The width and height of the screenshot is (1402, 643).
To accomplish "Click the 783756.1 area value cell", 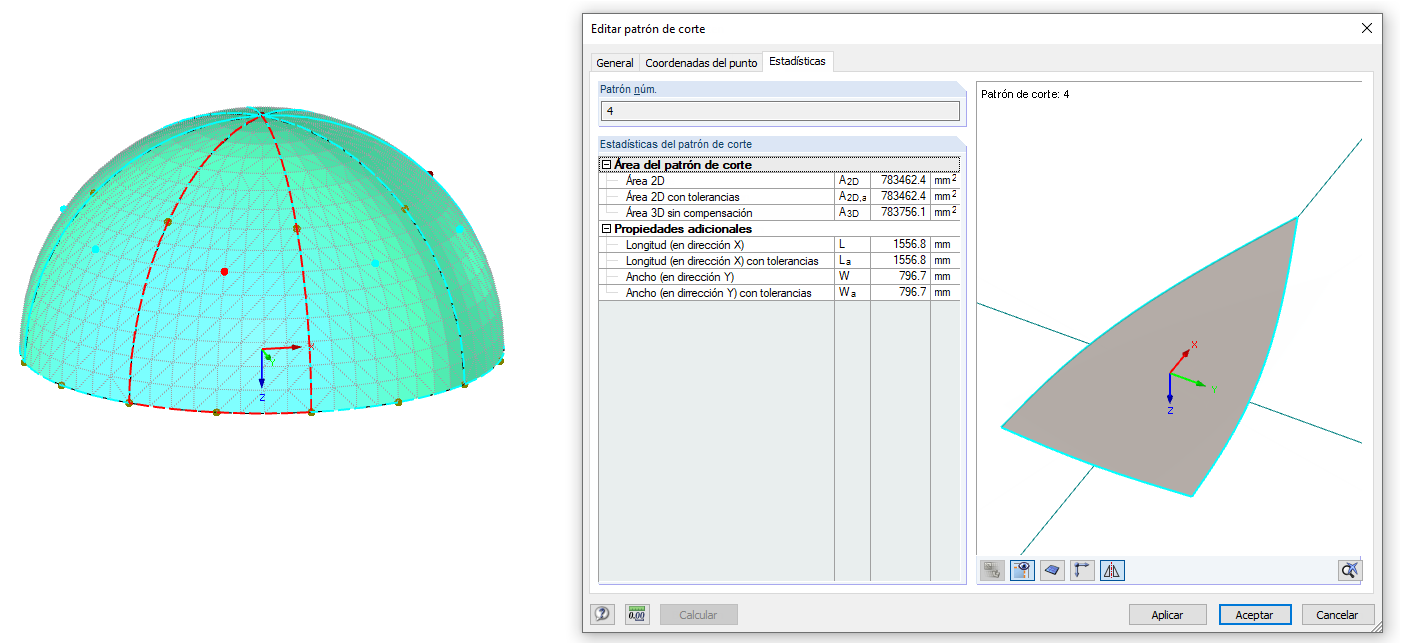I will pos(900,213).
